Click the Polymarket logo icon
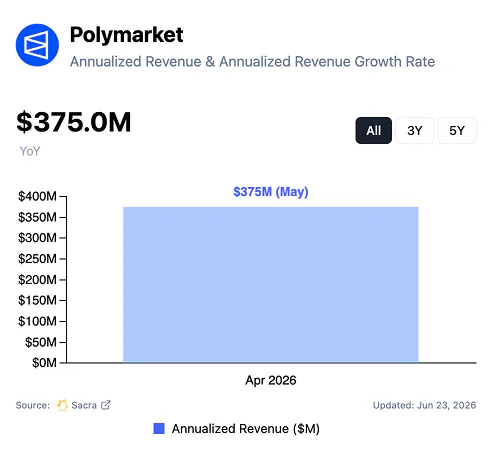Image resolution: width=494 pixels, height=461 pixels. pos(37,45)
